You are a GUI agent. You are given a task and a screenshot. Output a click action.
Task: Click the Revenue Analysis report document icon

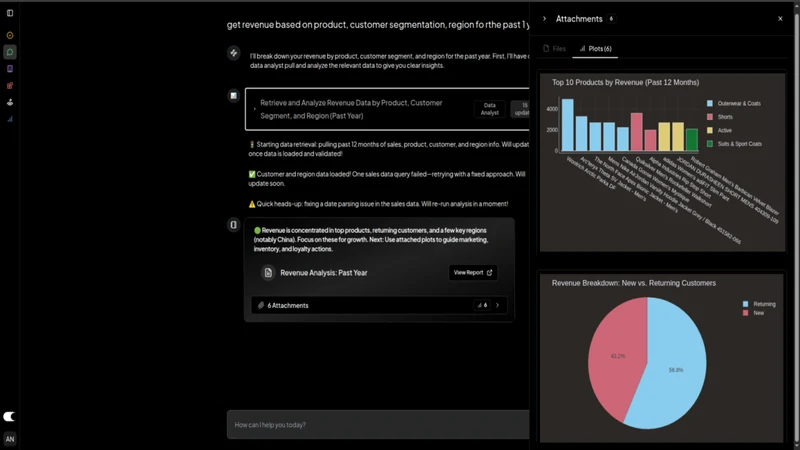point(268,272)
